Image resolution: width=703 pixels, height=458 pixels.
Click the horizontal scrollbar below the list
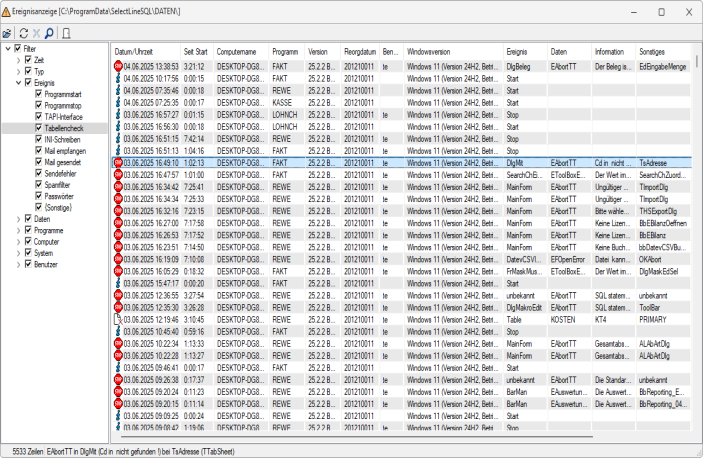(x=400, y=437)
